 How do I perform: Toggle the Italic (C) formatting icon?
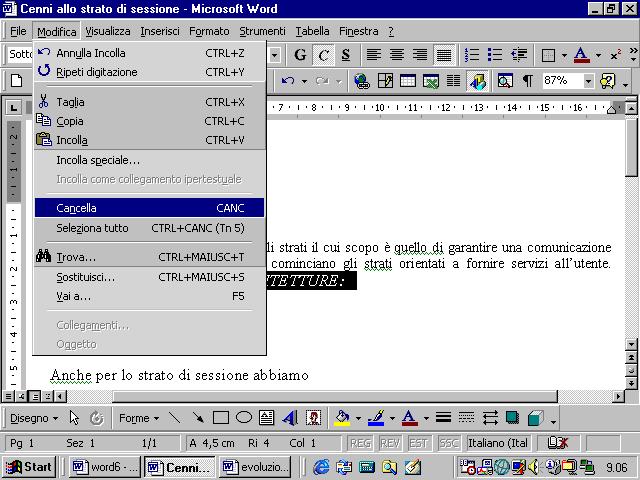(323, 55)
